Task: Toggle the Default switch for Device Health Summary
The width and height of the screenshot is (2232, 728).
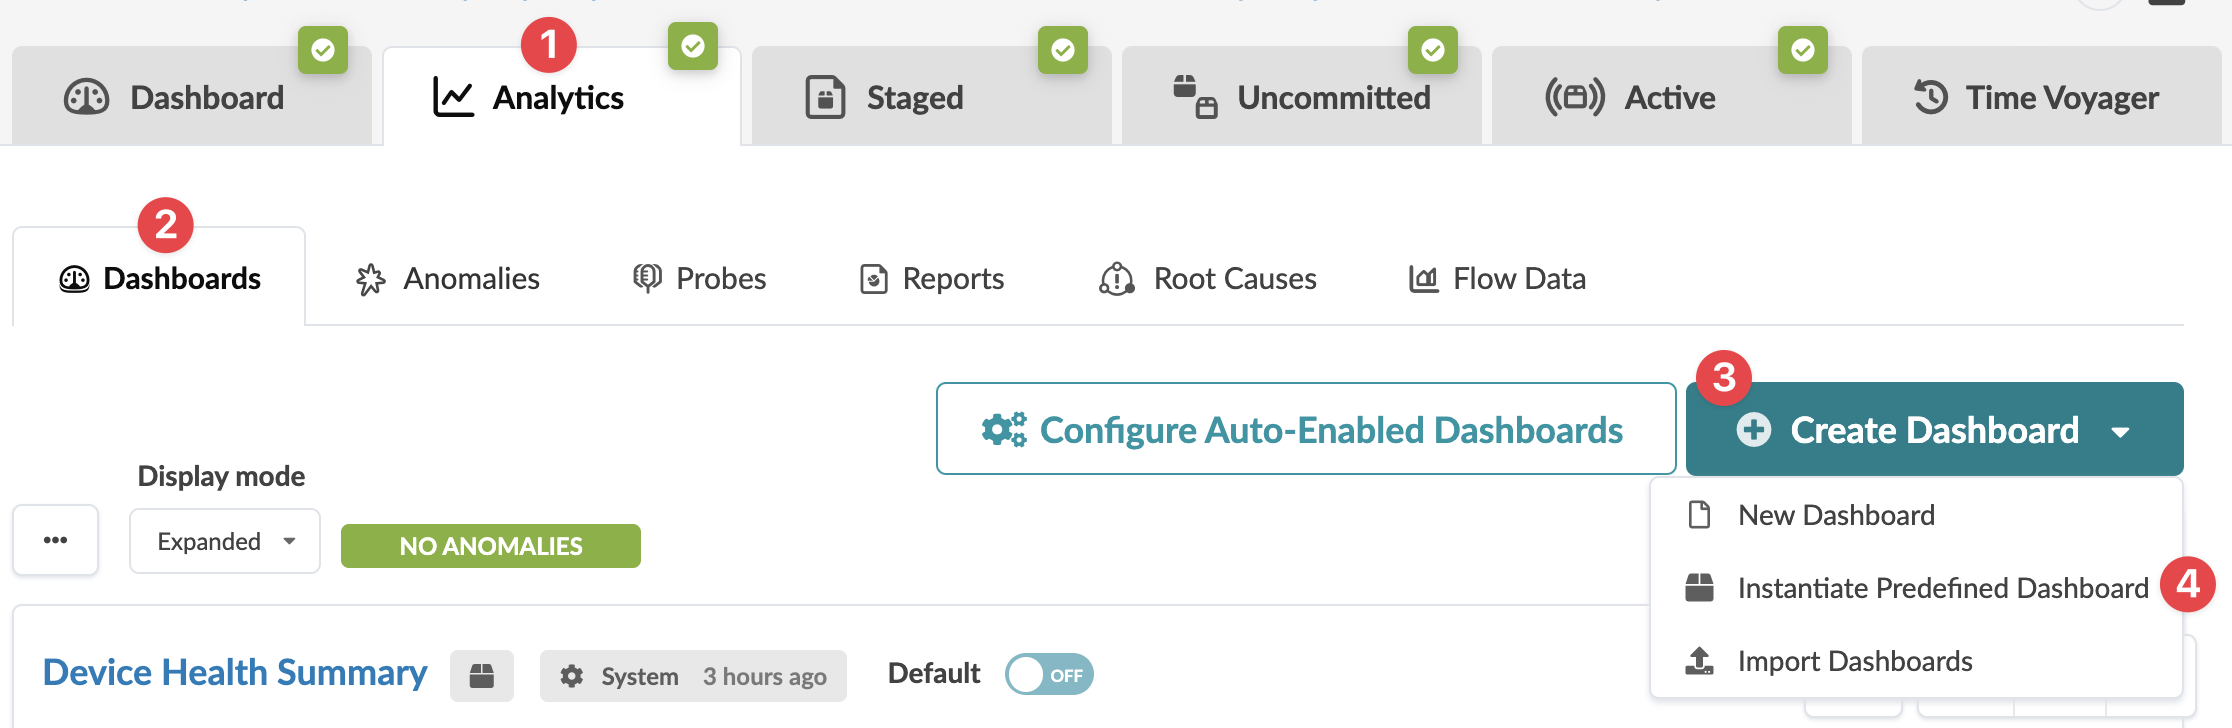Action: [1049, 675]
